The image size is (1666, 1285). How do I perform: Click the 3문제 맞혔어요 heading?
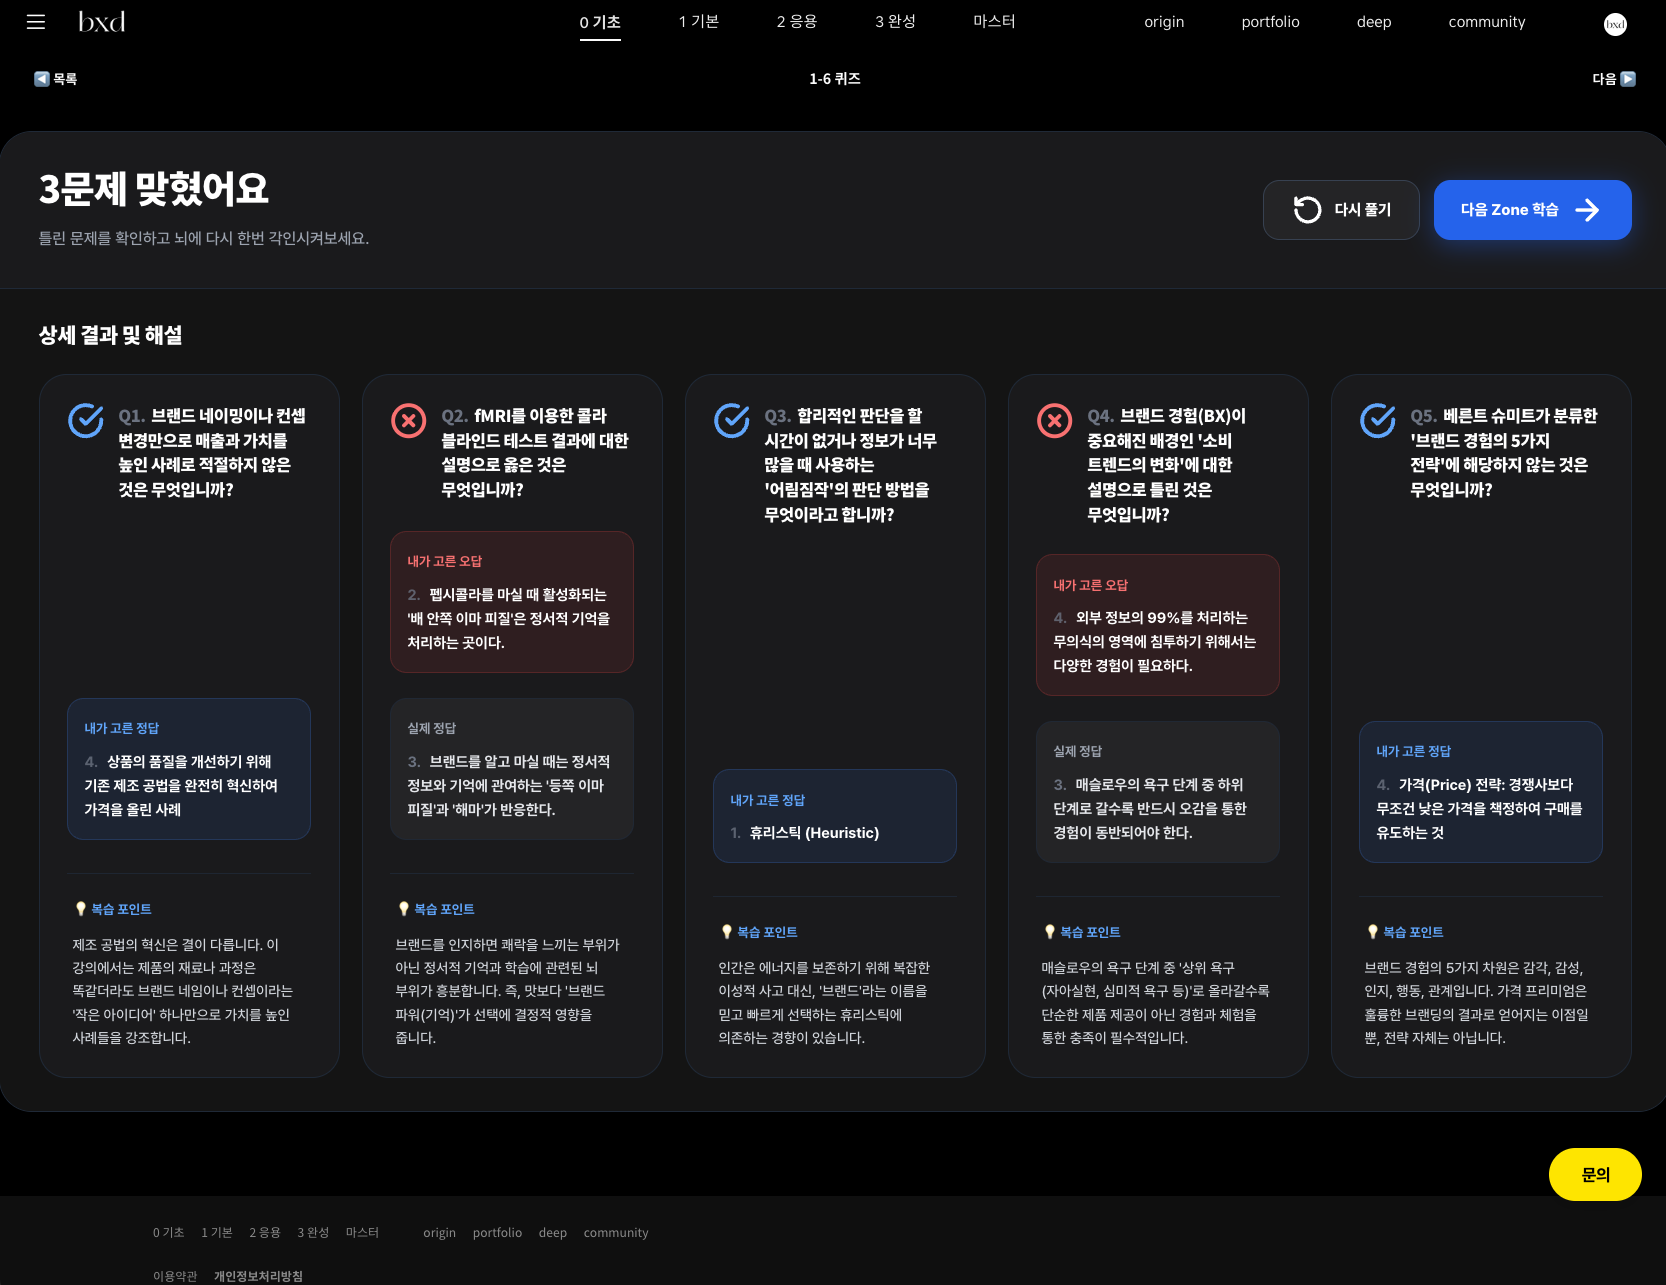(x=154, y=189)
